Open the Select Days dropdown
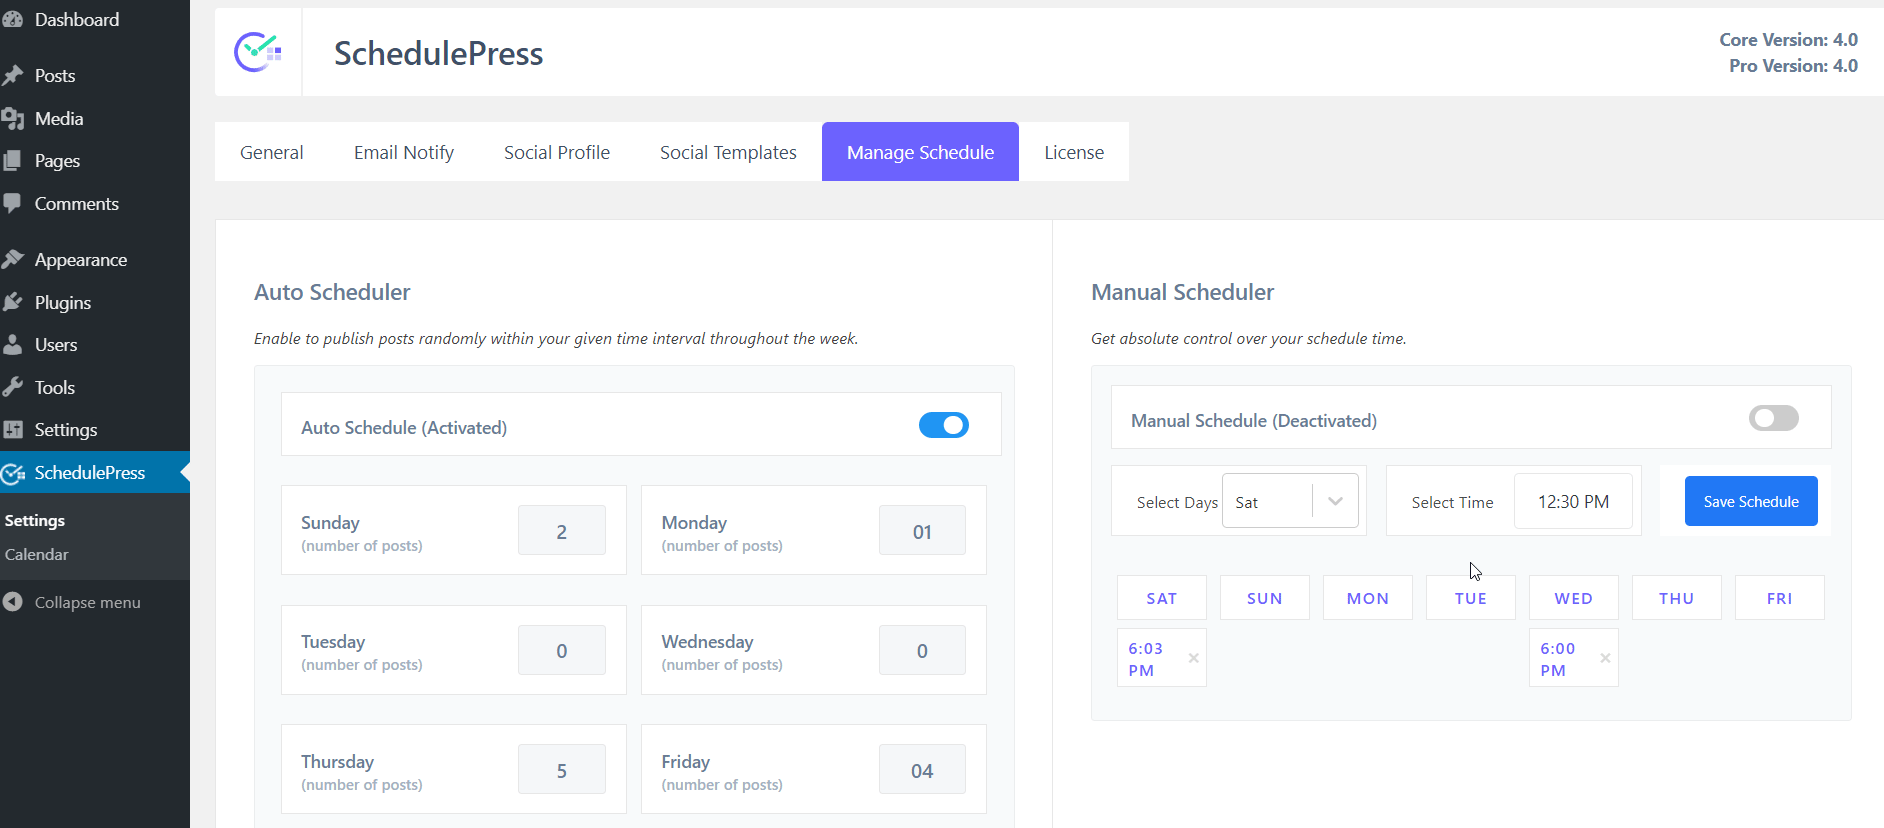1884x828 pixels. click(1290, 501)
